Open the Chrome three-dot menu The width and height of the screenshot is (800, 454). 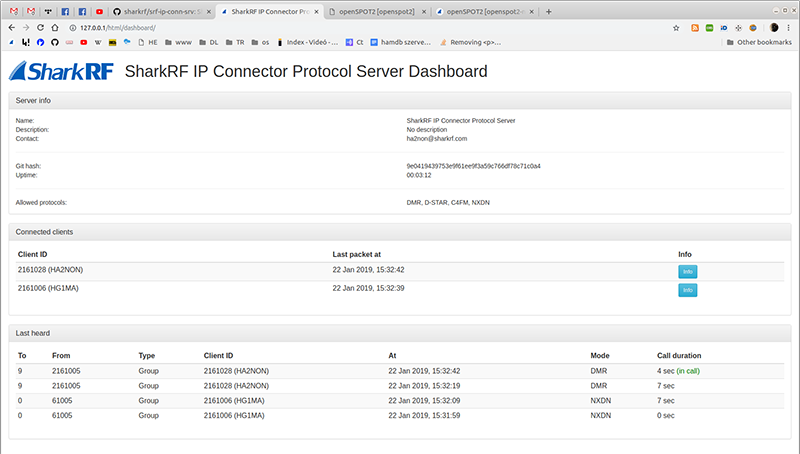[789, 28]
